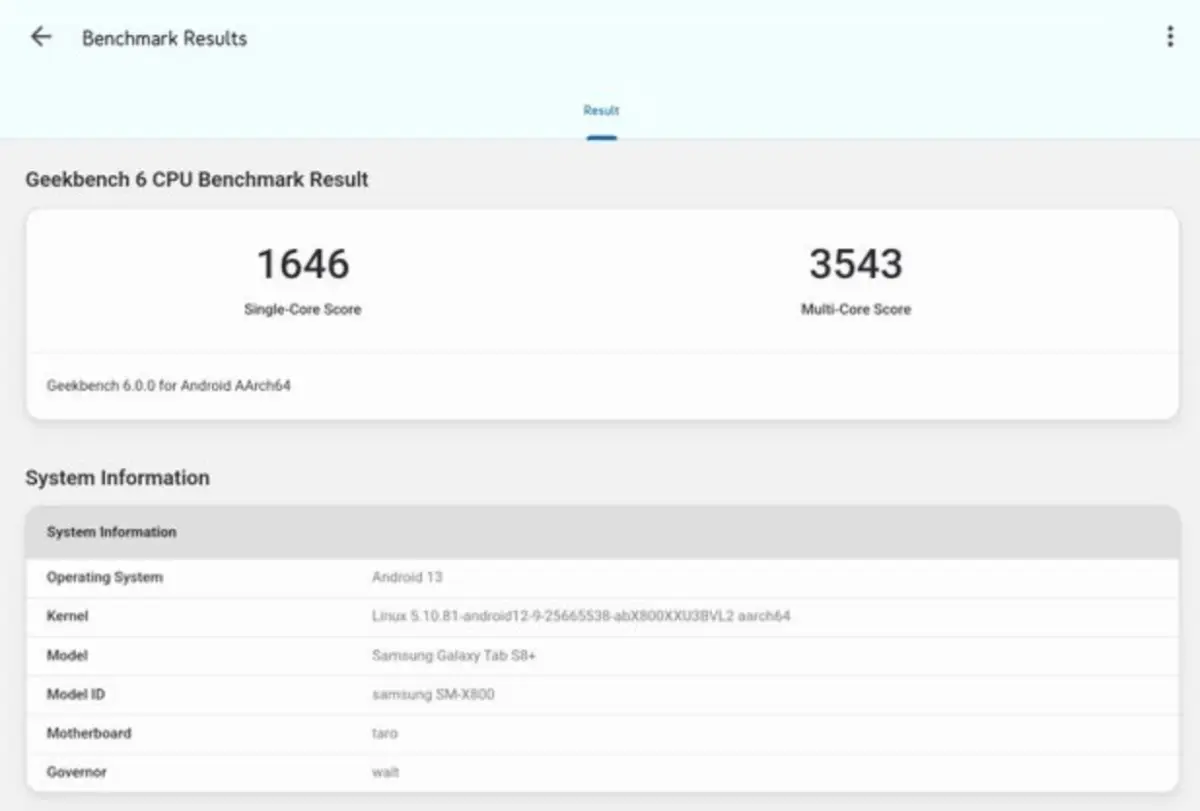Select the Result tab

pos(601,111)
